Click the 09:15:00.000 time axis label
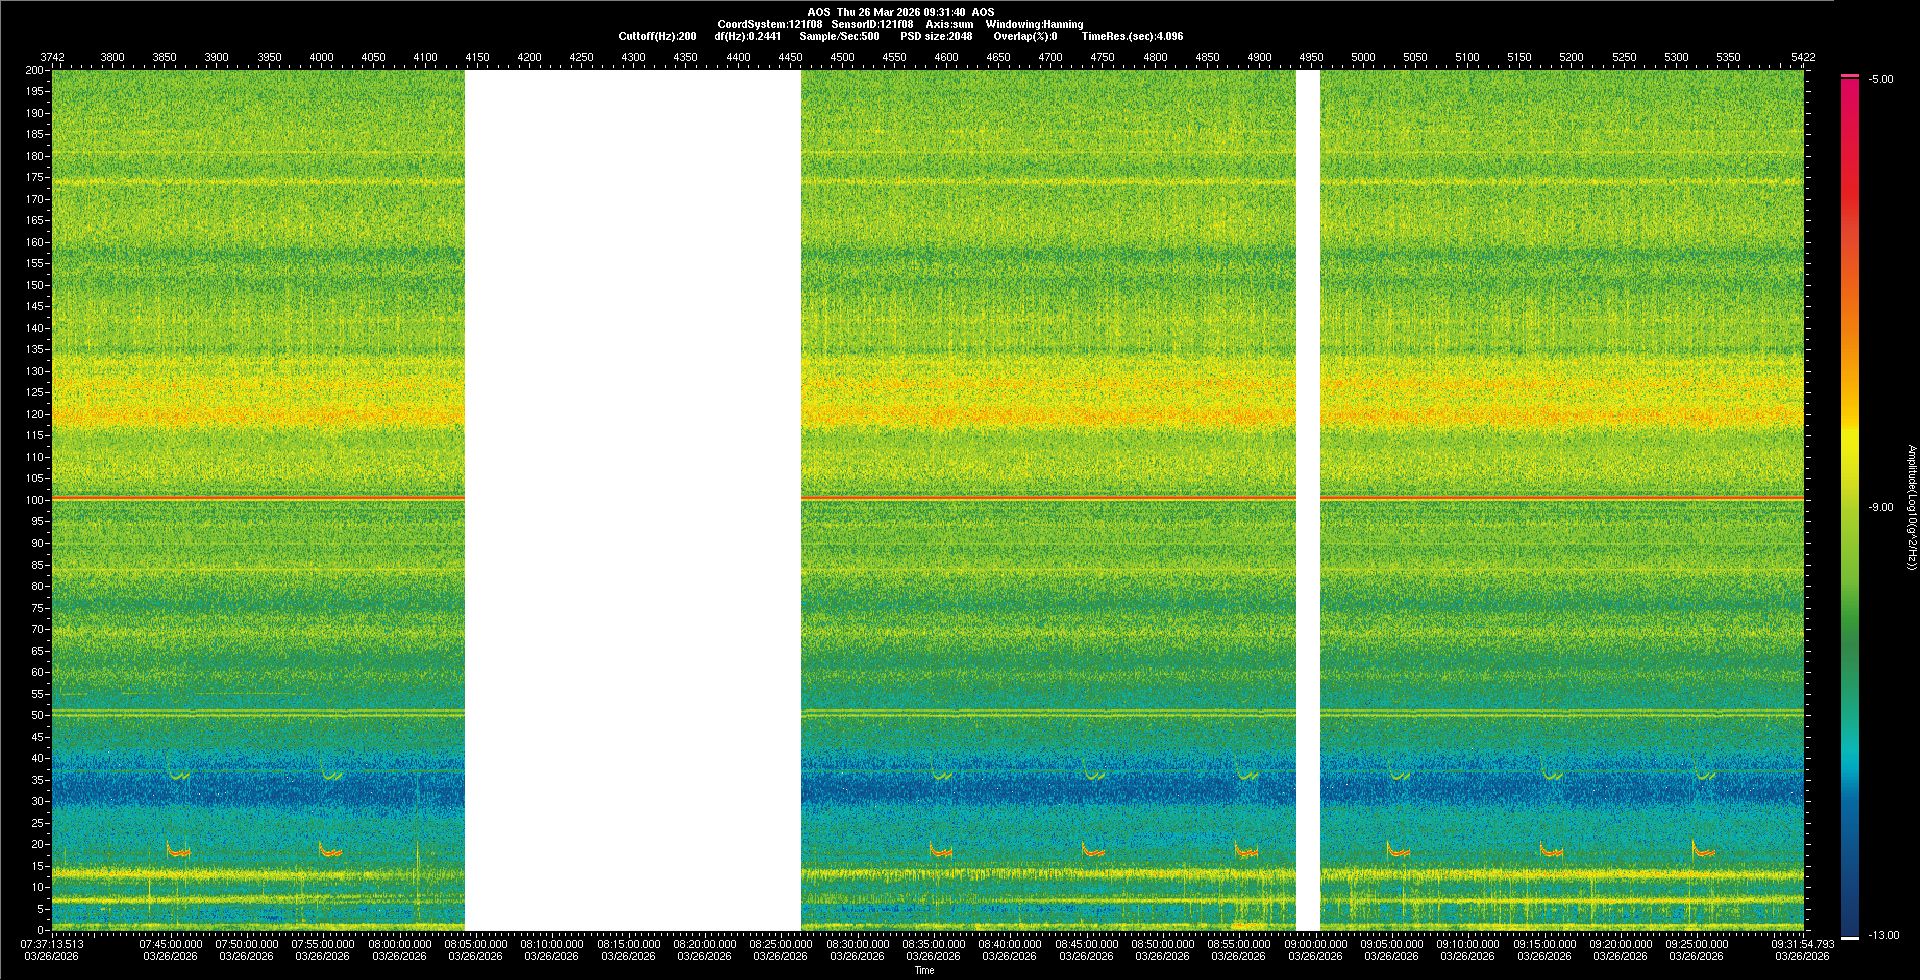Screen dimensions: 1920x980 [1544, 944]
